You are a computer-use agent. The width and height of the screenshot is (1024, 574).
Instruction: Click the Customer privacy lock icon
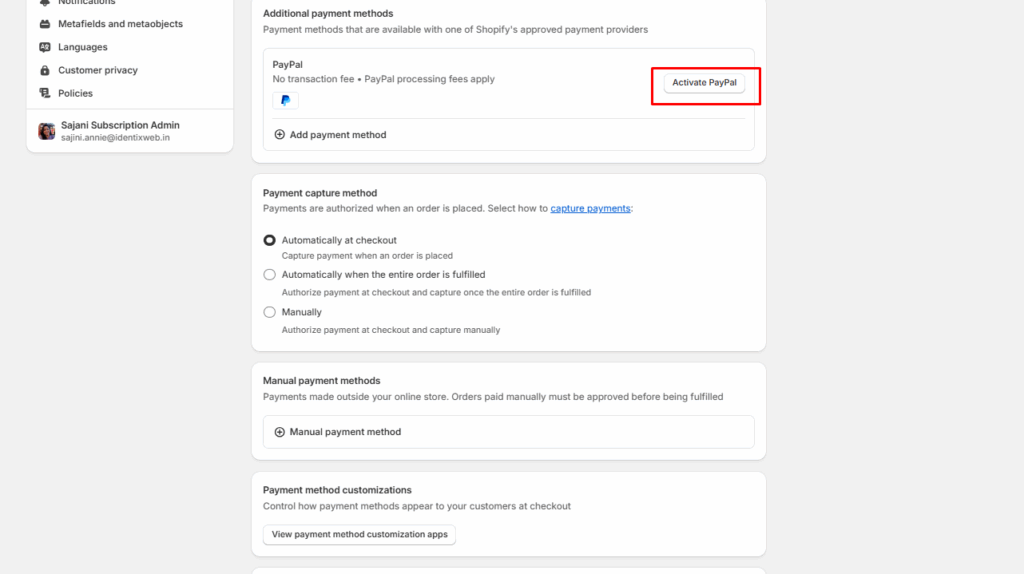click(x=45, y=70)
